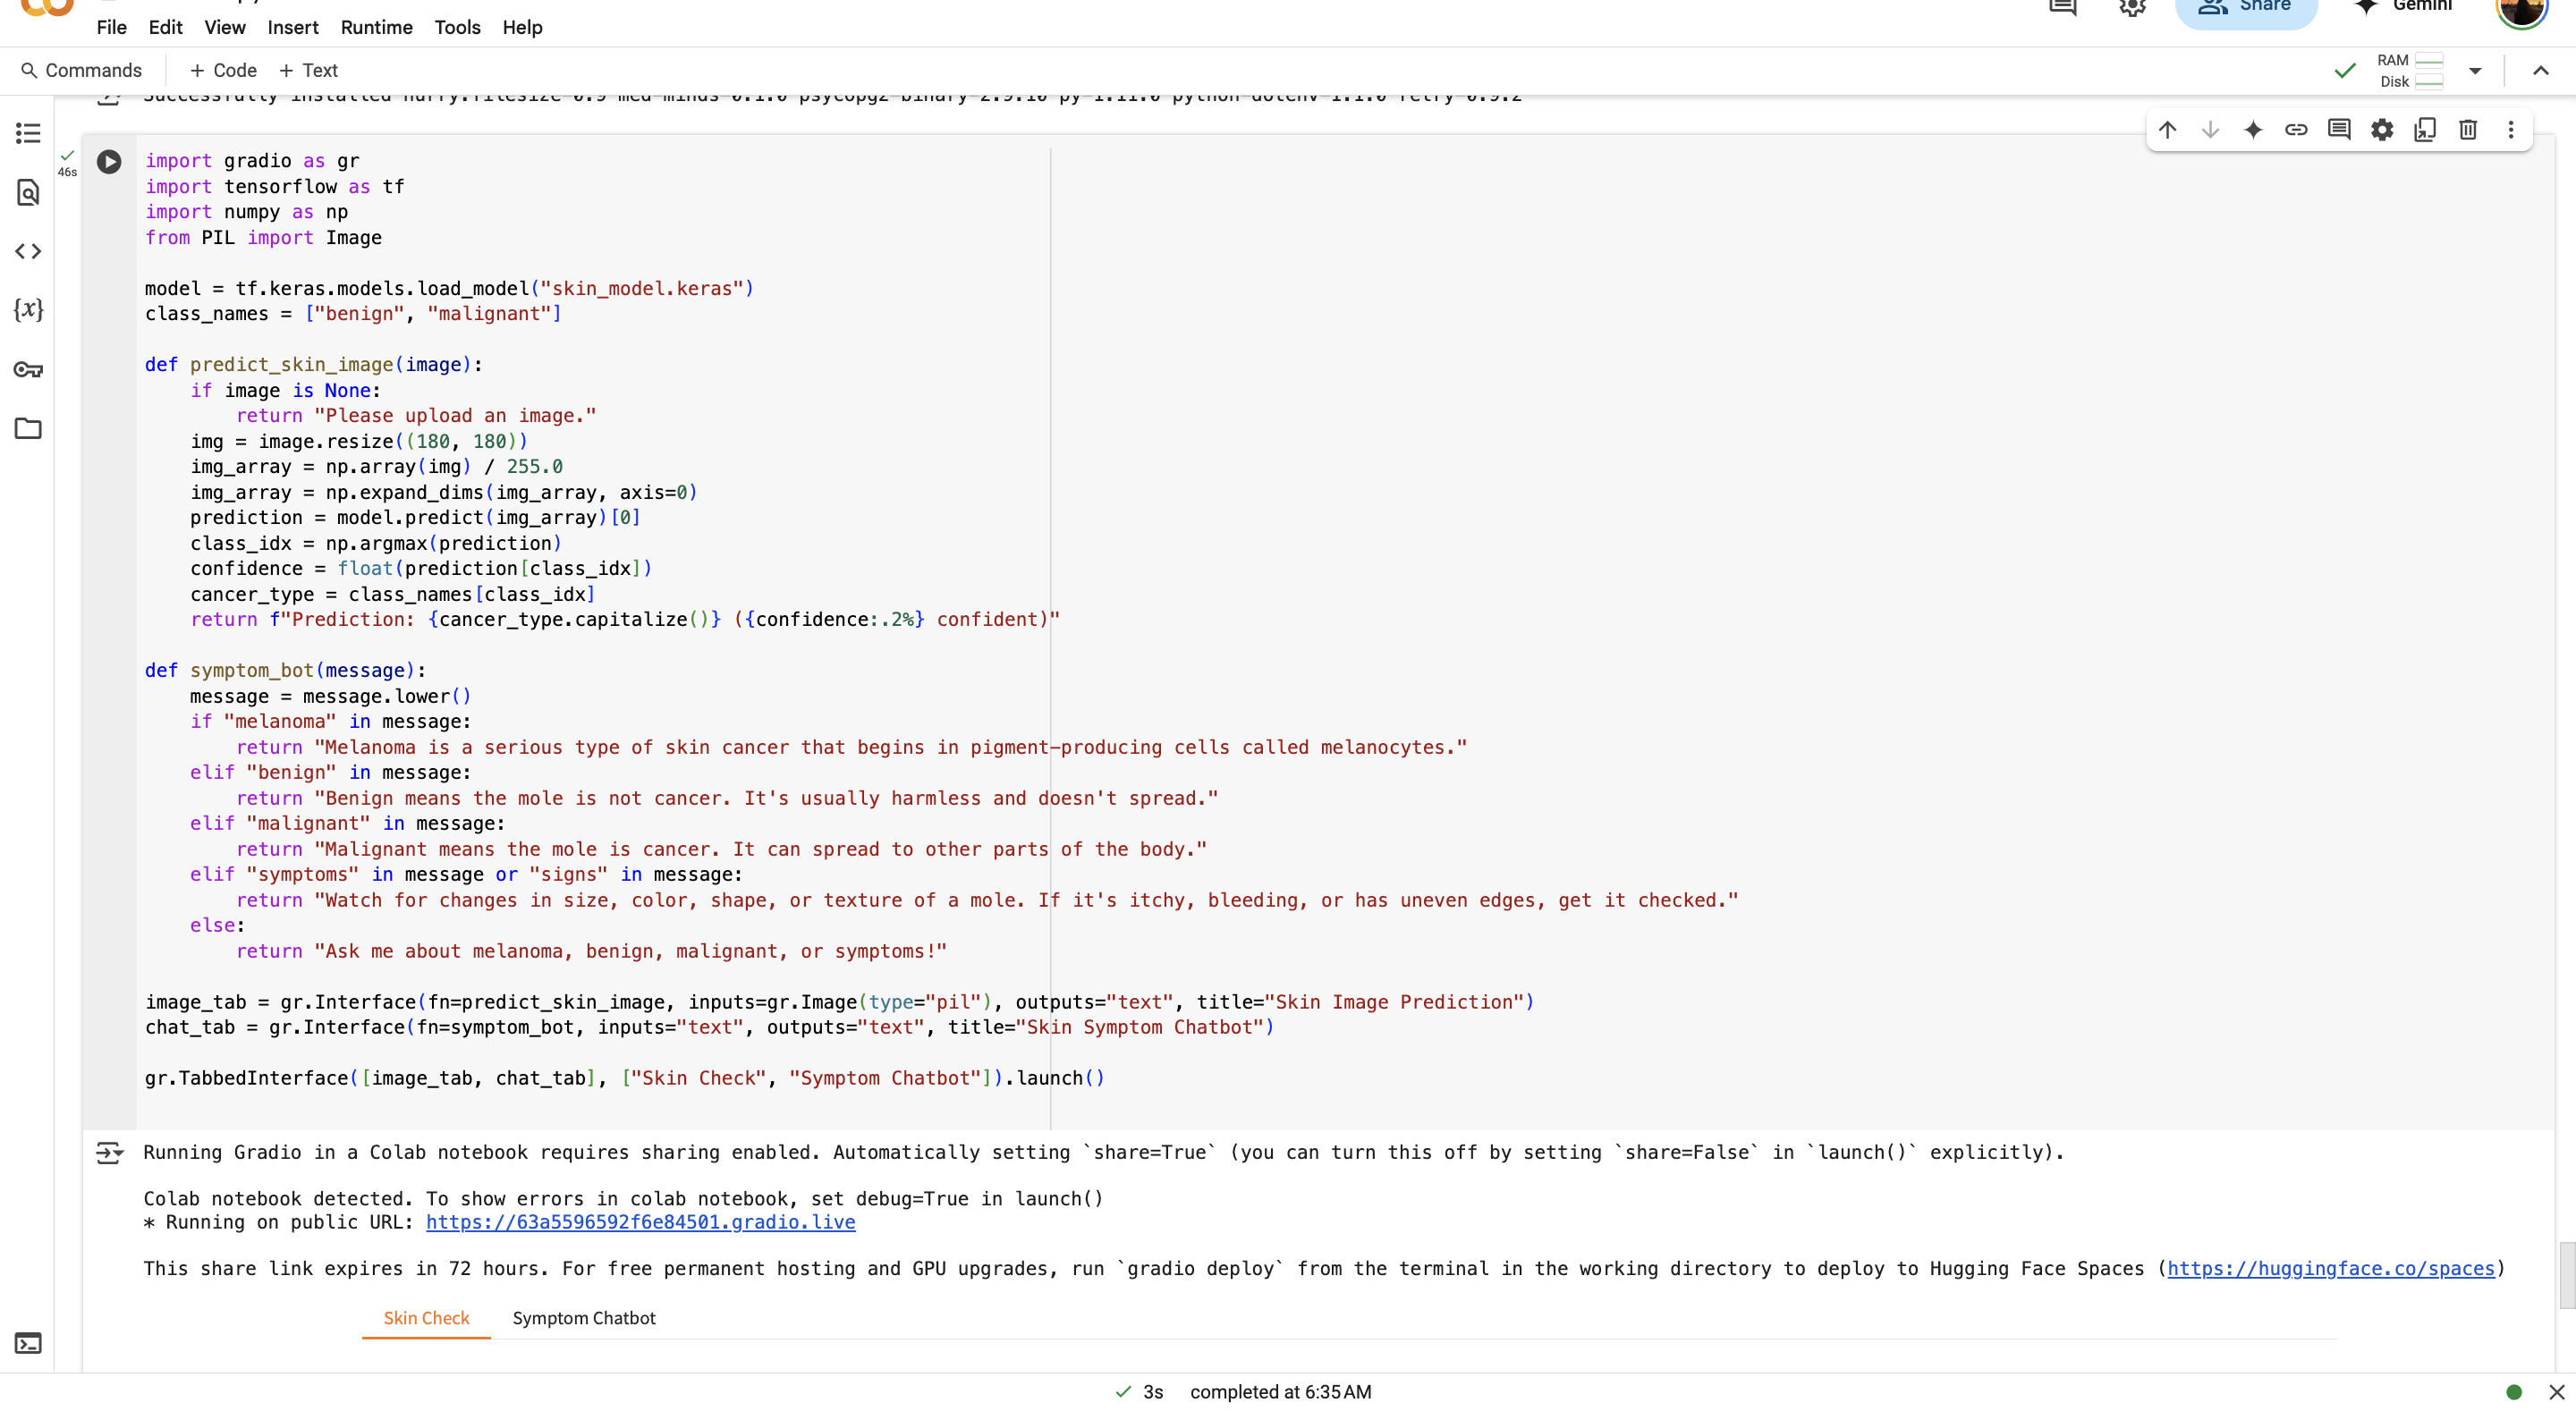Viewport: 2576px width, 1411px height.
Task: Expand RAM and Disk resources dropdown
Action: tap(2475, 71)
